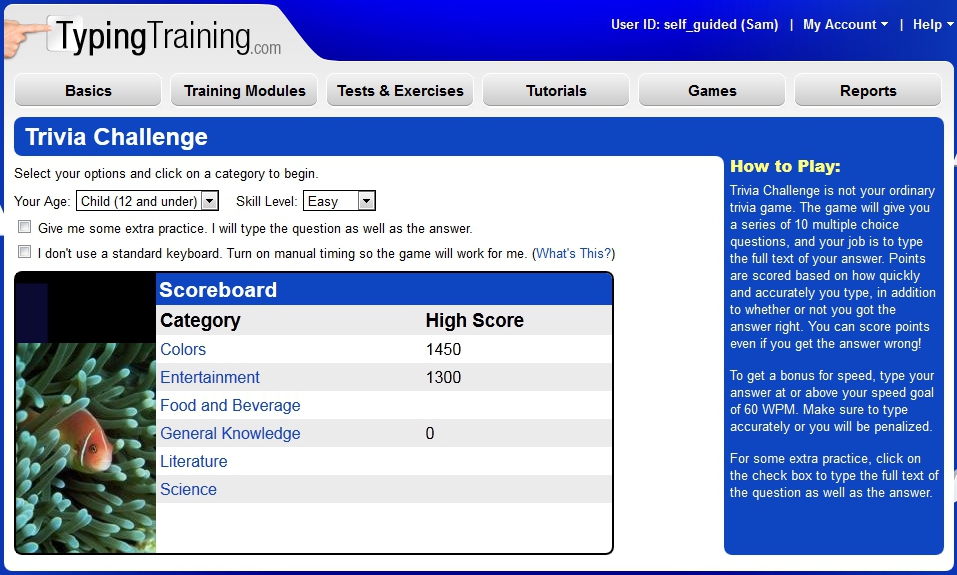Viewport: 957px width, 575px height.
Task: Open the Games tab
Action: coord(712,91)
